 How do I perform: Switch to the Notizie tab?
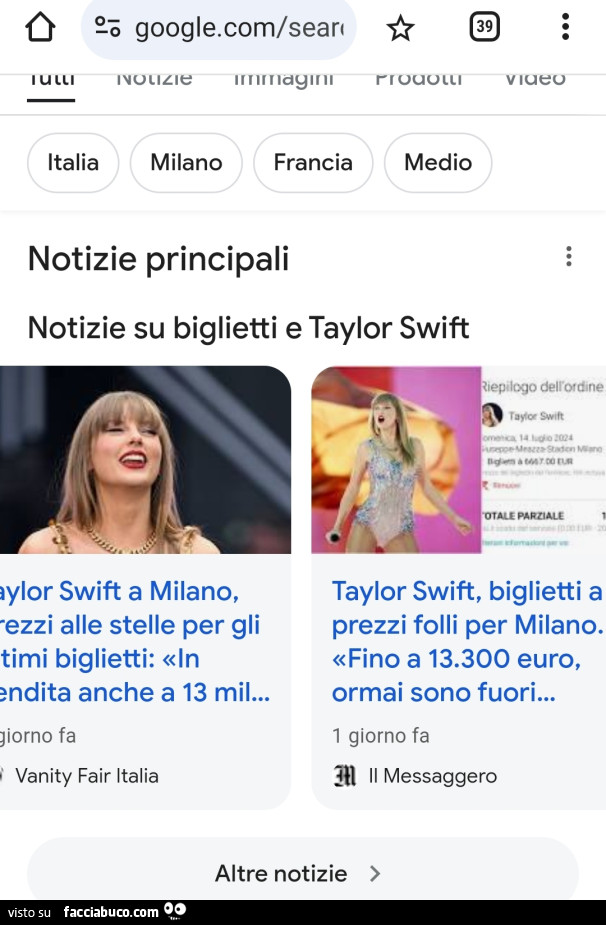pos(154,80)
